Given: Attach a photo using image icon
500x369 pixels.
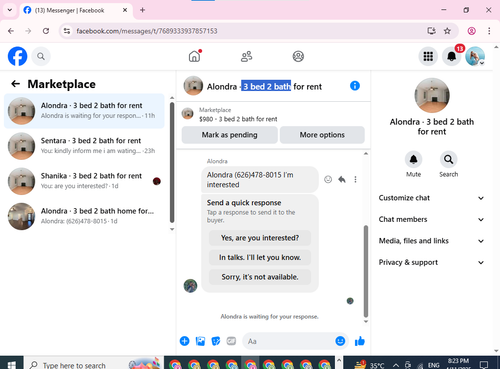Looking at the screenshot, I should (200, 341).
